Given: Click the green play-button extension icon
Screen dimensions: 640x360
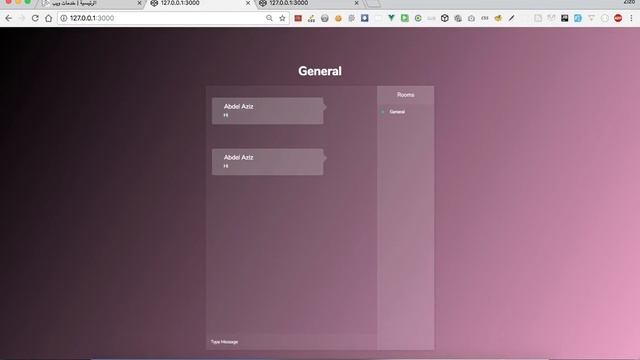Looking at the screenshot, I should click(x=404, y=18).
